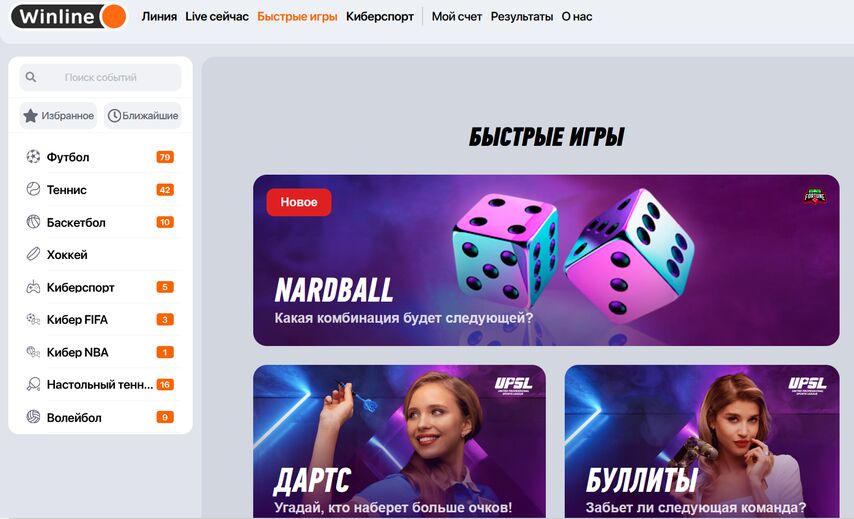Click the Winline logo
Image resolution: width=854 pixels, height=519 pixels.
(x=69, y=16)
